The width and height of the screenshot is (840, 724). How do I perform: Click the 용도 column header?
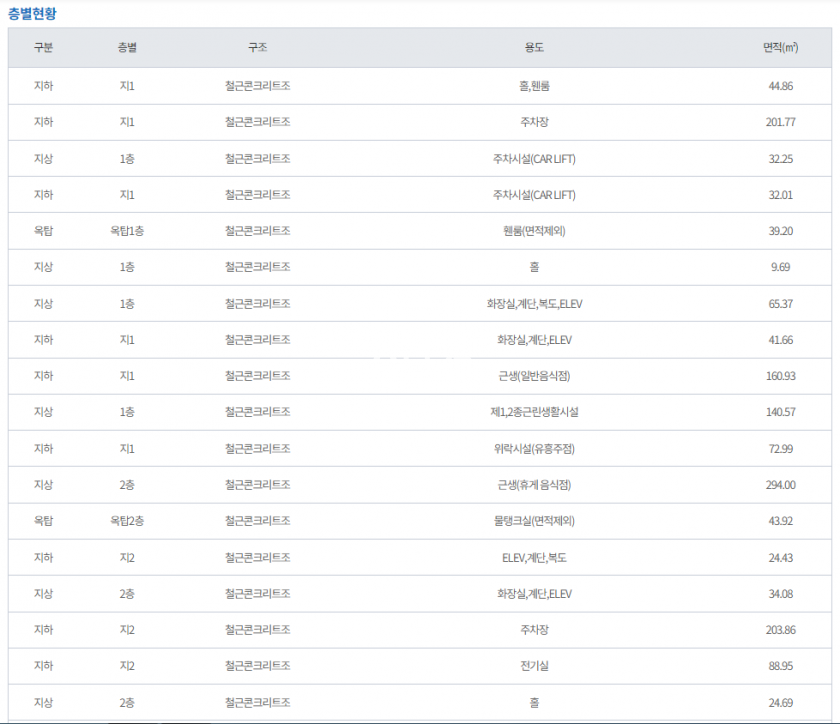click(x=534, y=48)
